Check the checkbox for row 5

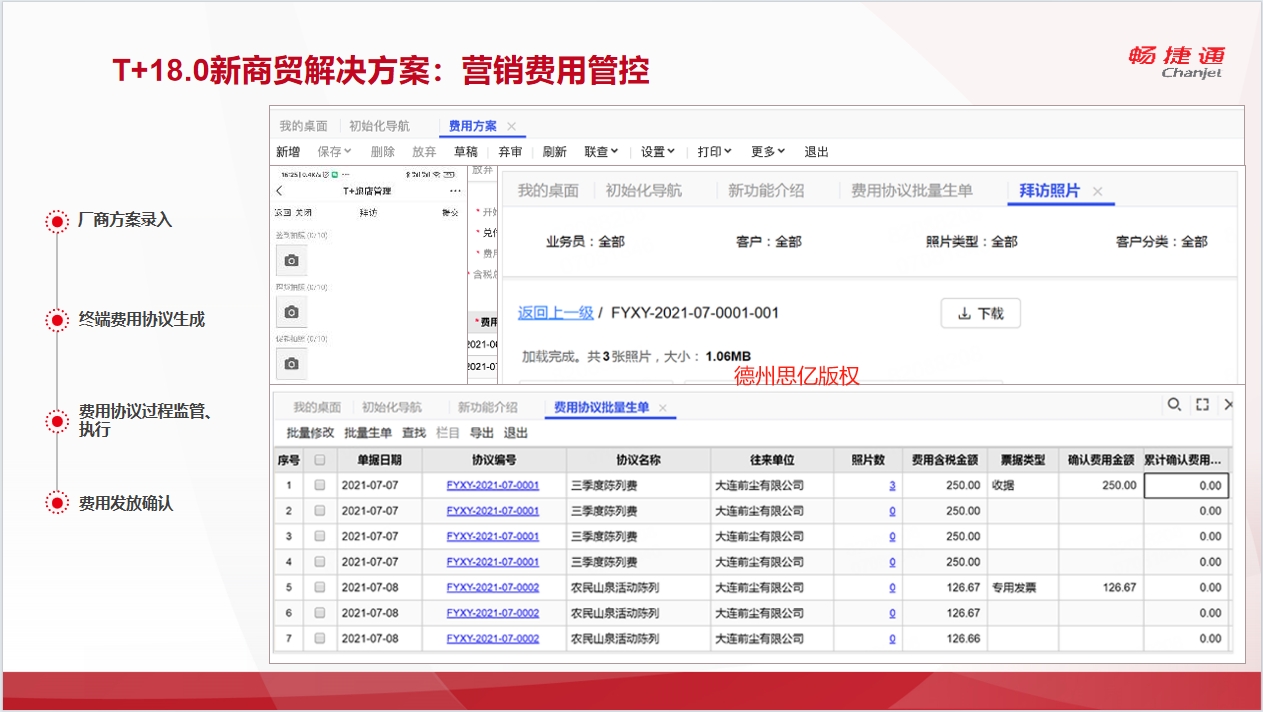pyautogui.click(x=320, y=587)
